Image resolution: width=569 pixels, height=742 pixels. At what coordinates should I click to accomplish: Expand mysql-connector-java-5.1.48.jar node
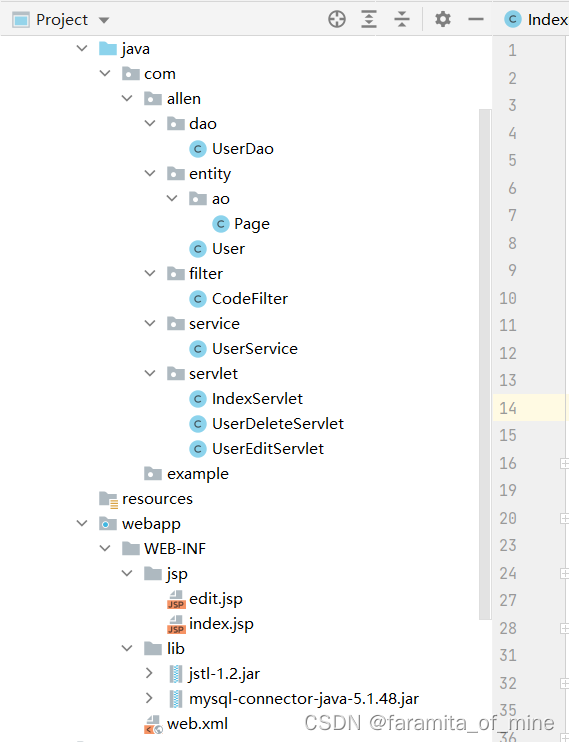pyautogui.click(x=149, y=698)
